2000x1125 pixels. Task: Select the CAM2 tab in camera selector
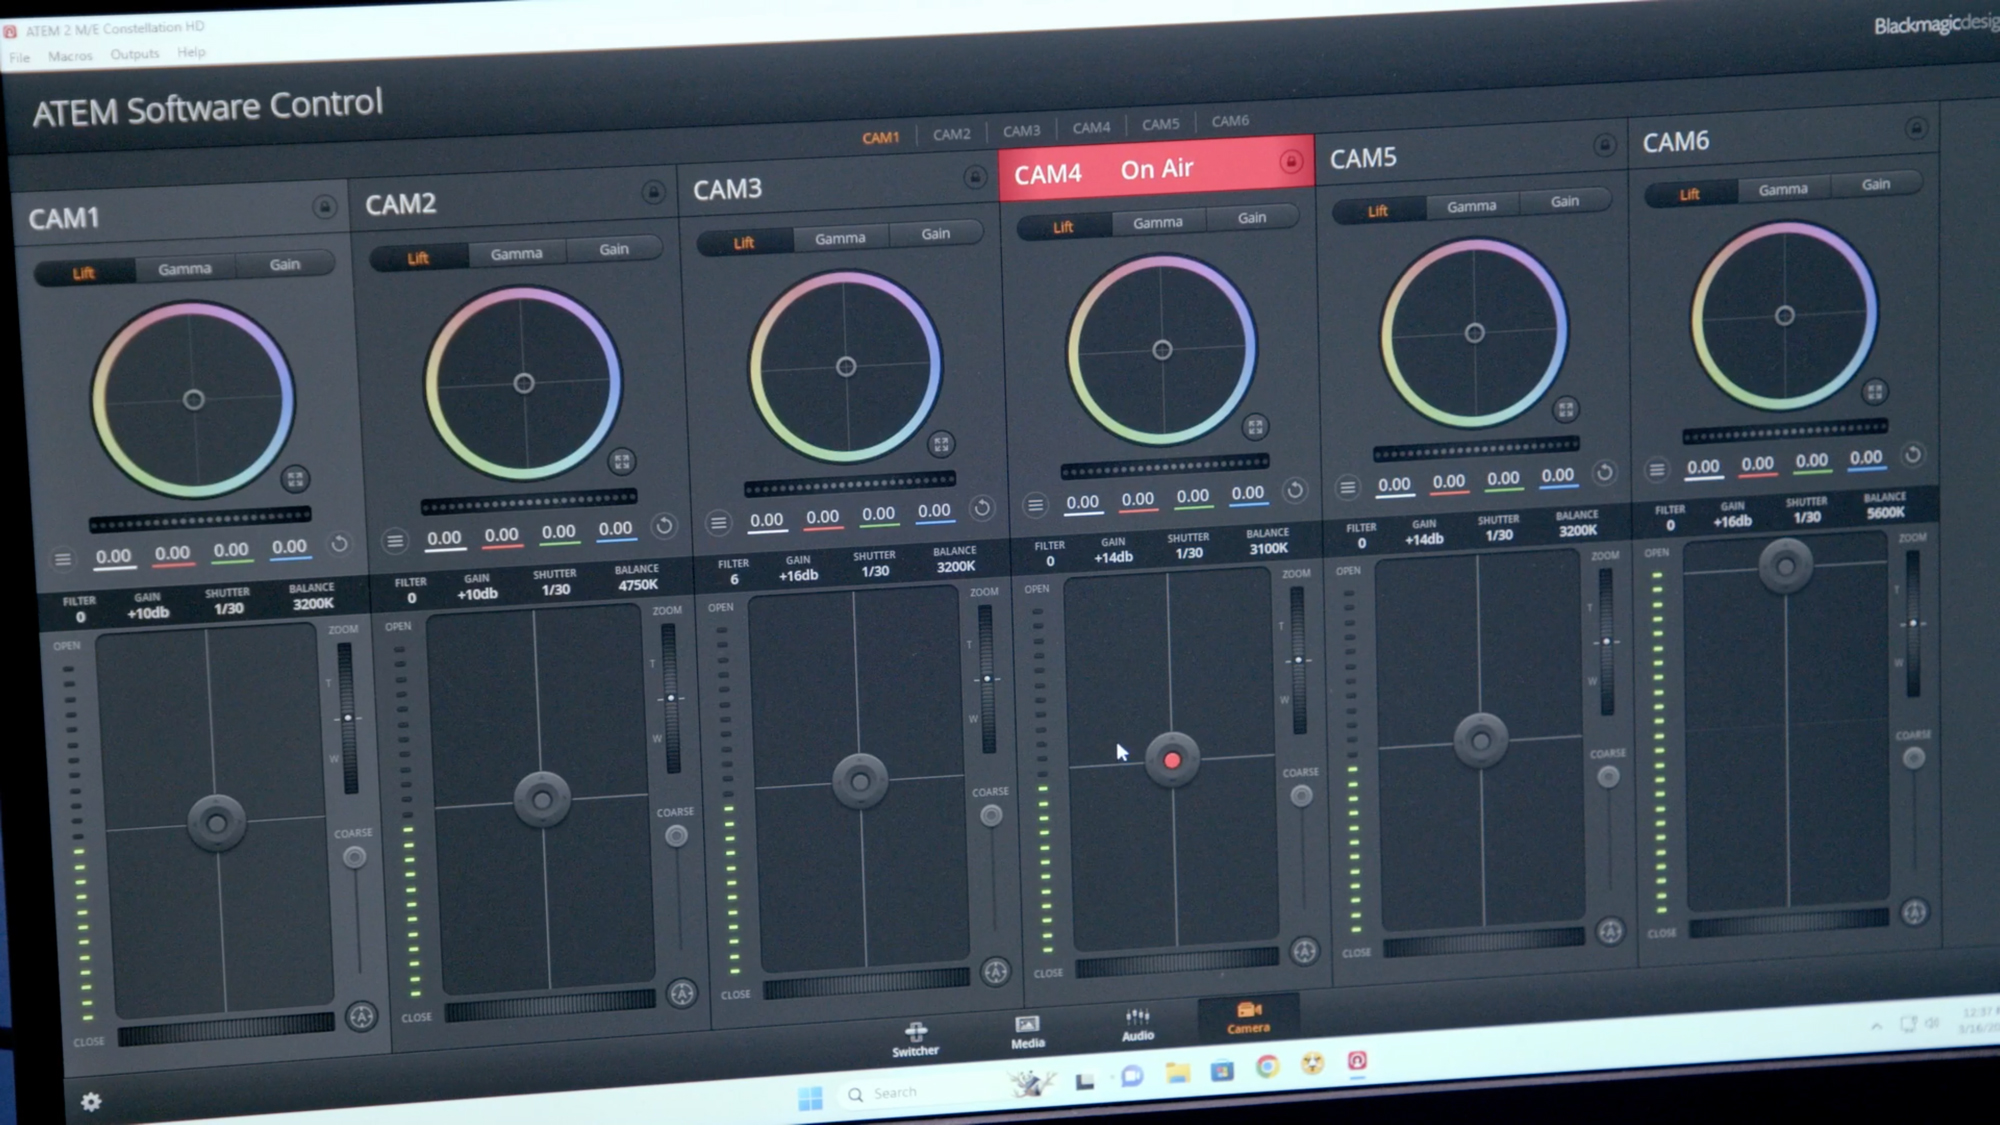951,134
